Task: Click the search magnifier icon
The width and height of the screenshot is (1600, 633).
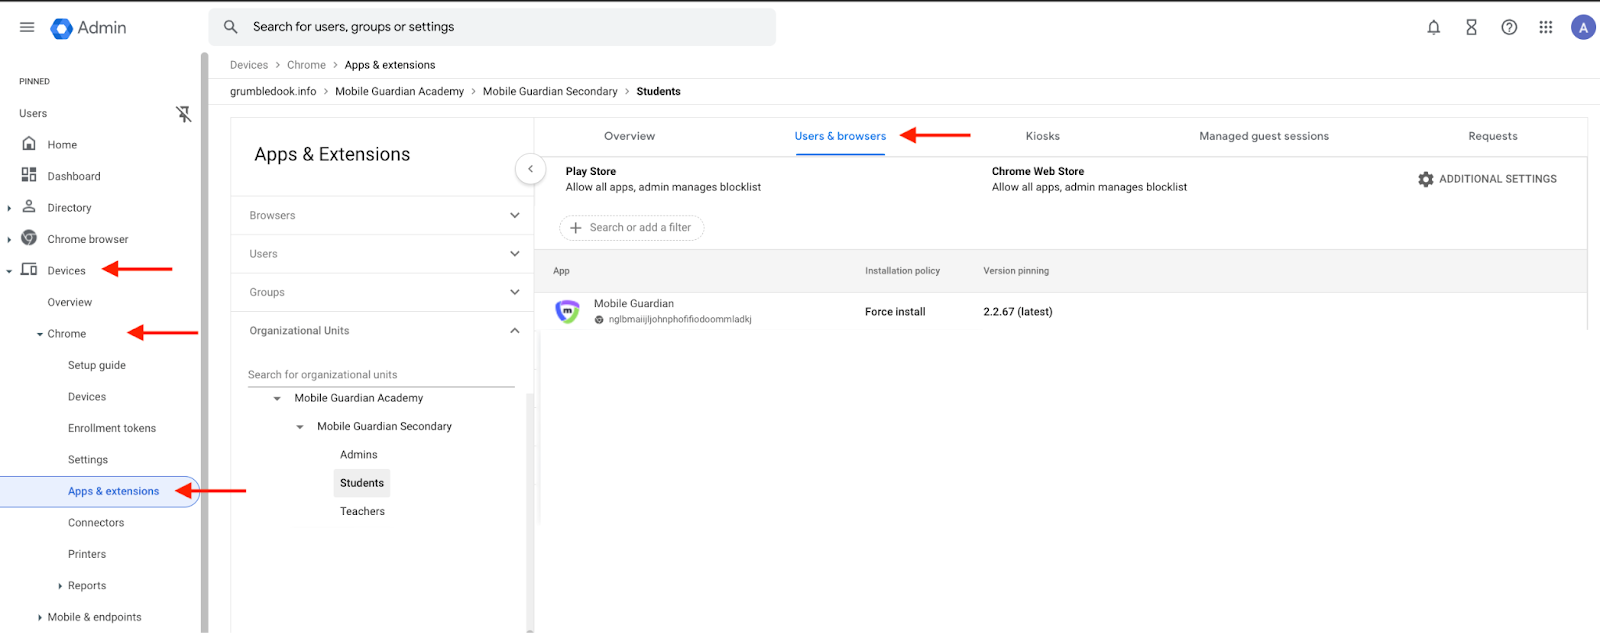Action: (x=231, y=27)
